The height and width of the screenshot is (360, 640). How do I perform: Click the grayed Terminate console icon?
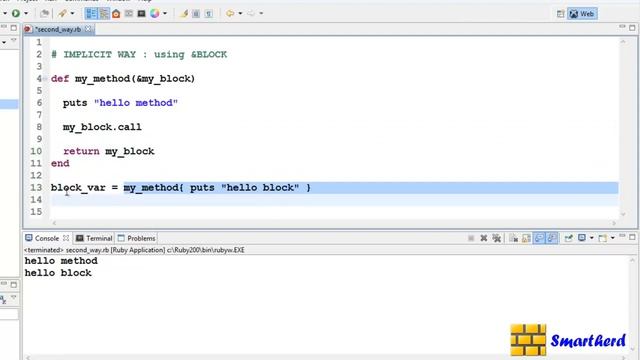[x=471, y=238]
